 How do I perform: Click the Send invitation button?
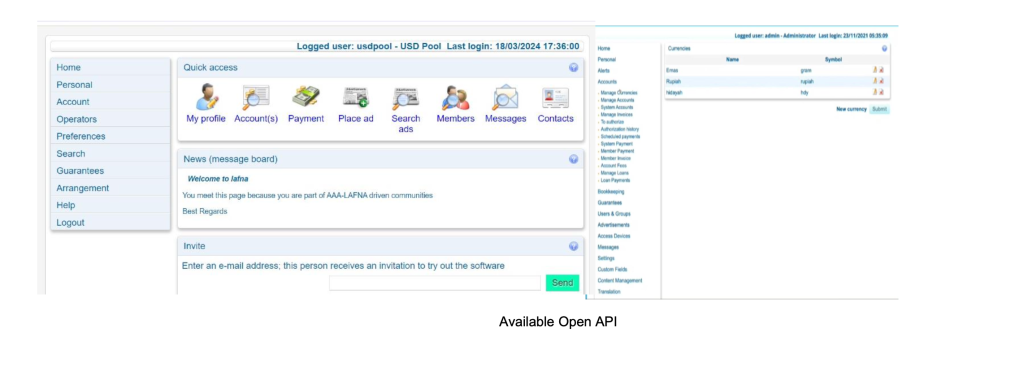[562, 283]
